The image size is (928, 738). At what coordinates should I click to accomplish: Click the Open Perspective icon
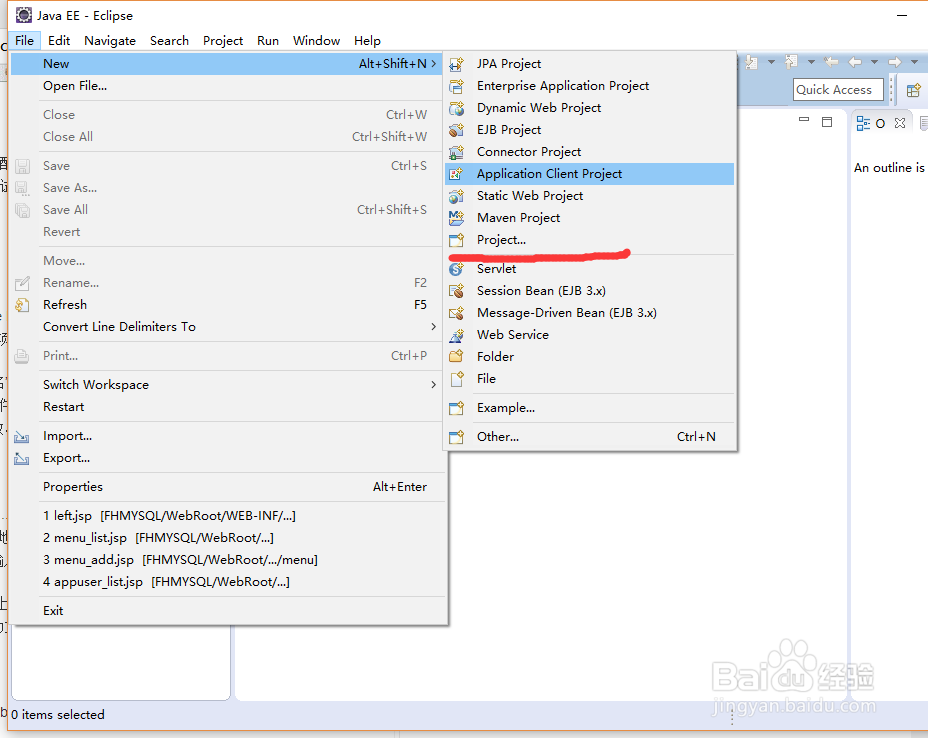(x=914, y=90)
